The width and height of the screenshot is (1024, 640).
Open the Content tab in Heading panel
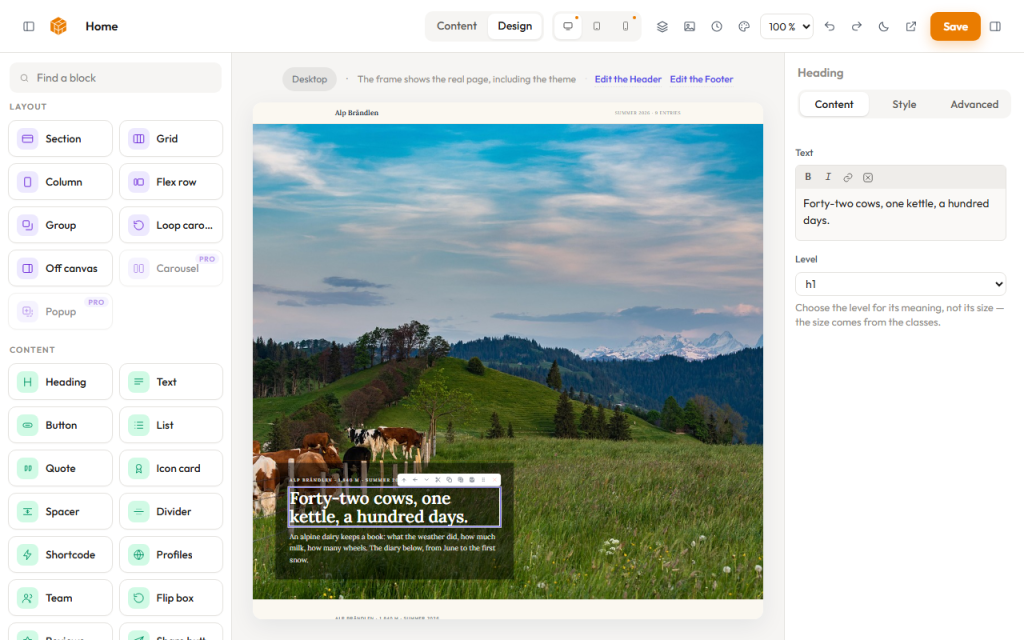tap(834, 104)
